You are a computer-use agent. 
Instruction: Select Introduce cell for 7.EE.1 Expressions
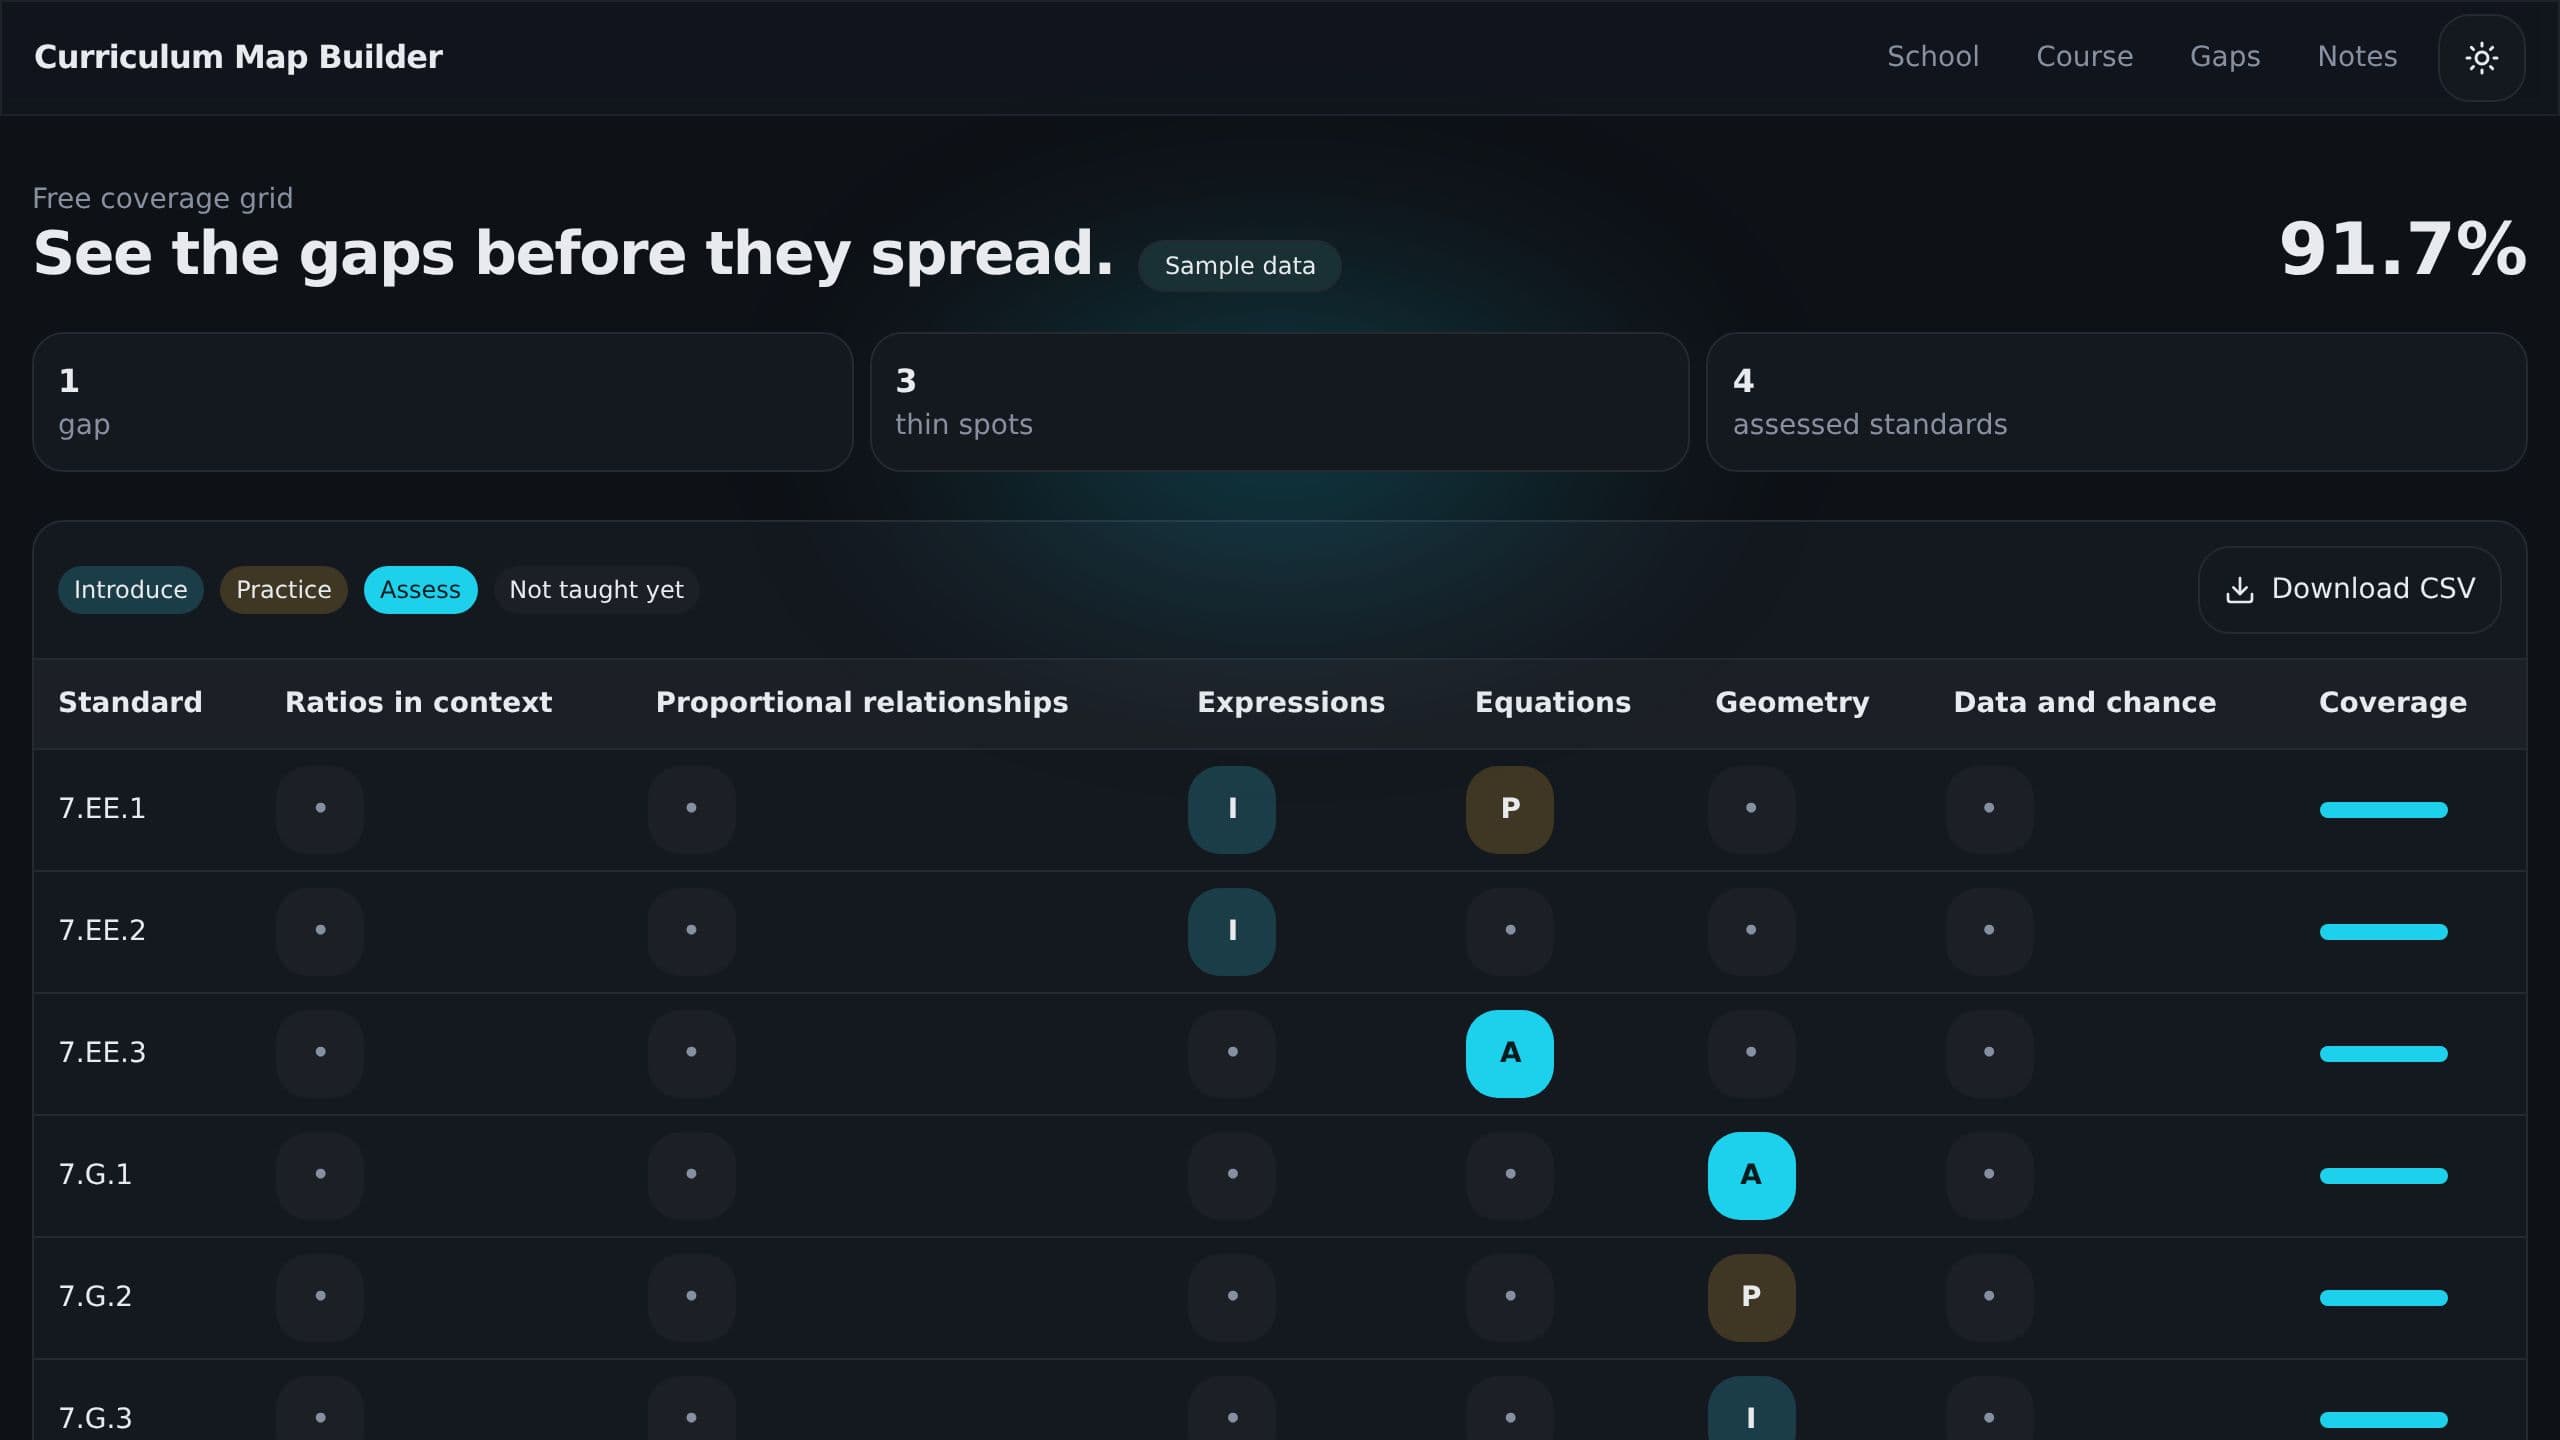click(x=1232, y=809)
